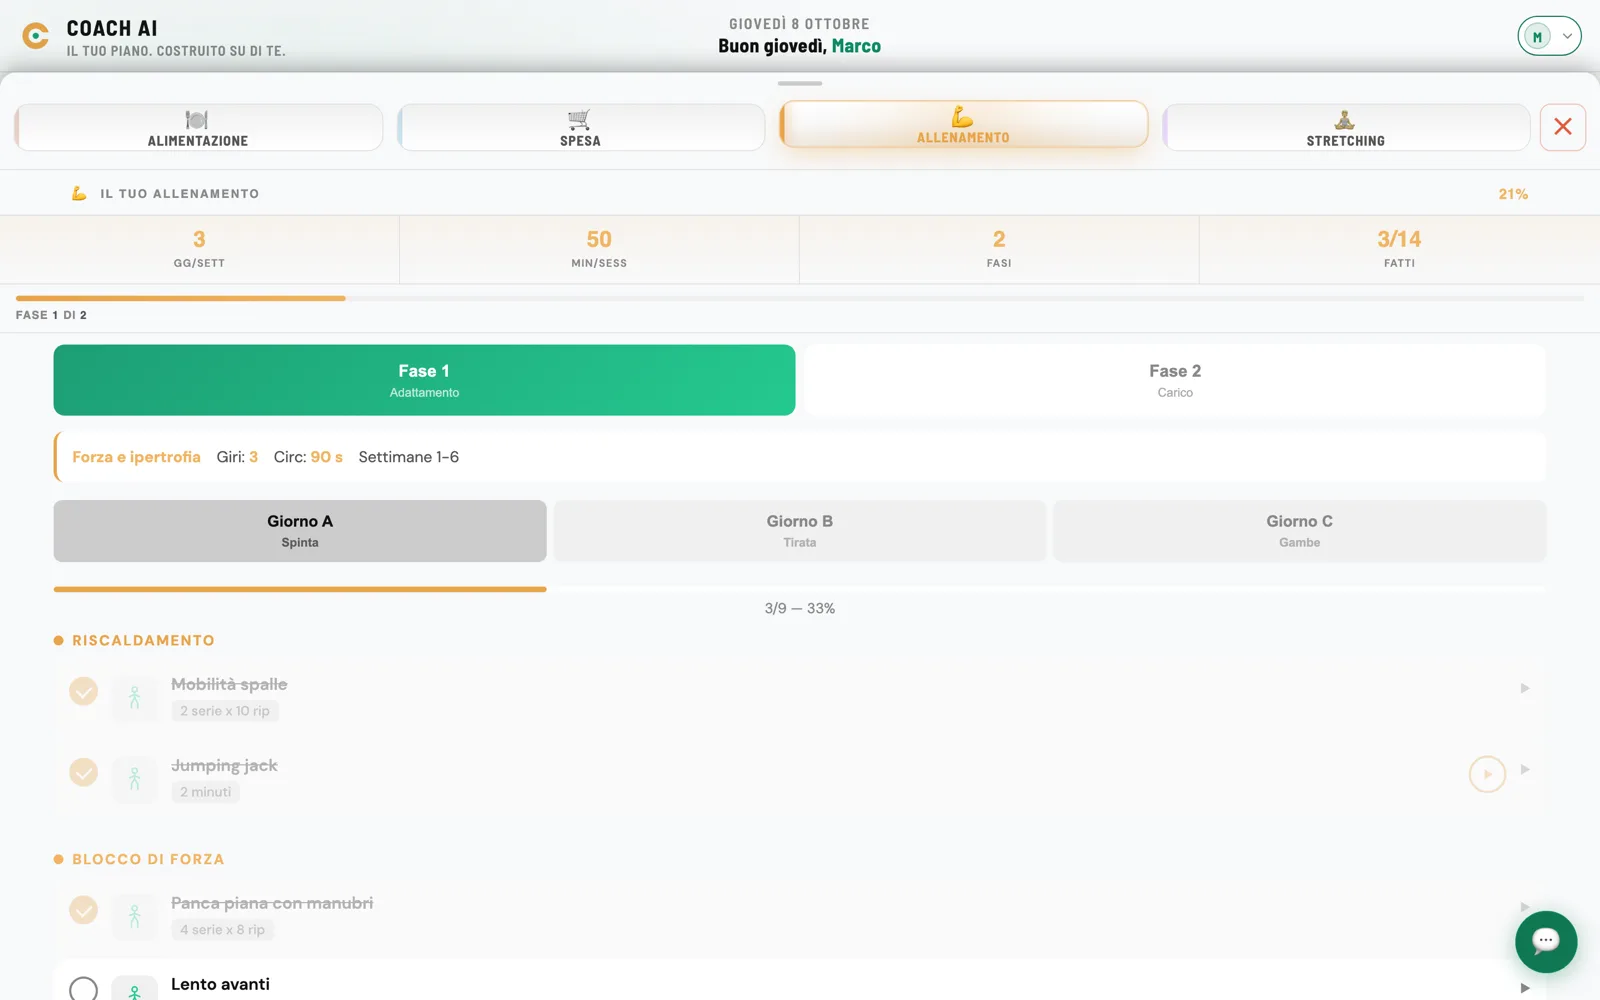Open the chat assistant bubble

tap(1546, 941)
